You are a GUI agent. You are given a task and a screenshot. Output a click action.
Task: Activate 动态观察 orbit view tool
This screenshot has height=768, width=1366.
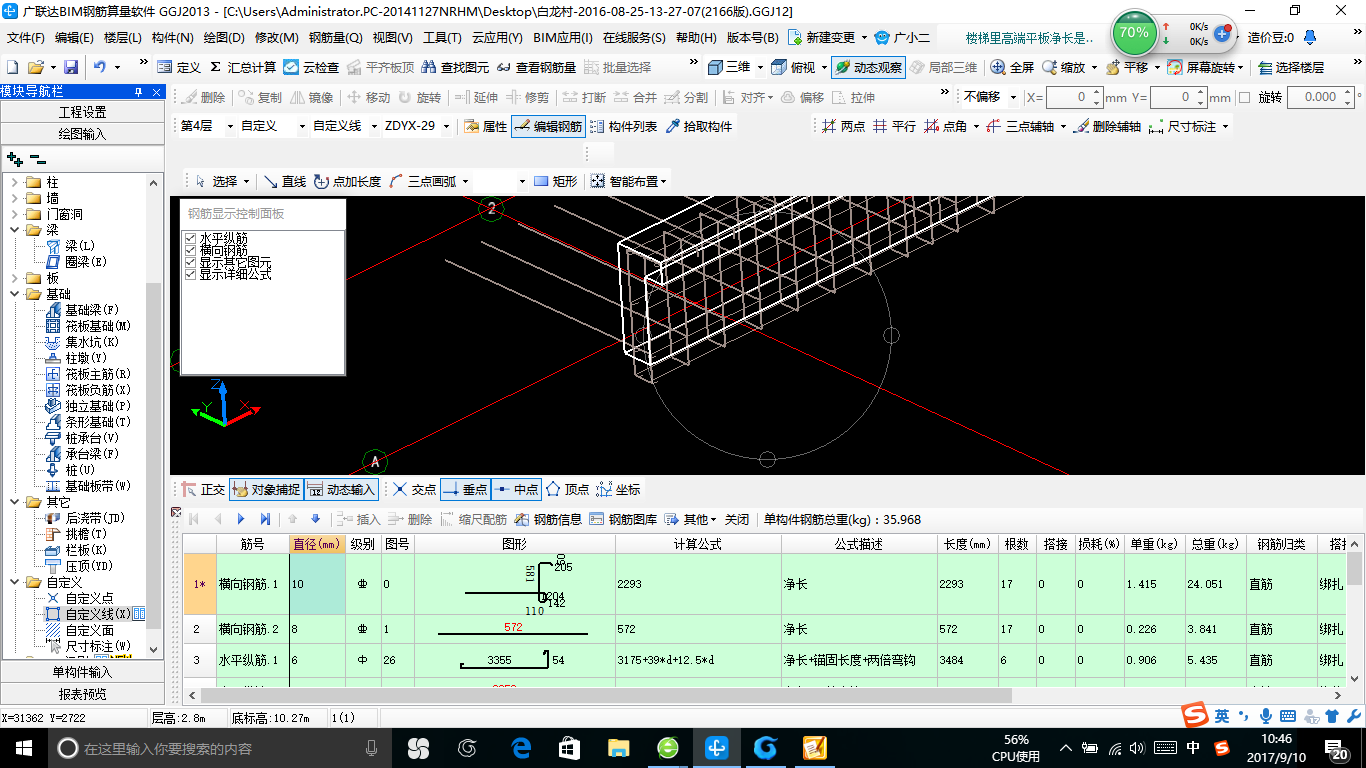(x=868, y=67)
